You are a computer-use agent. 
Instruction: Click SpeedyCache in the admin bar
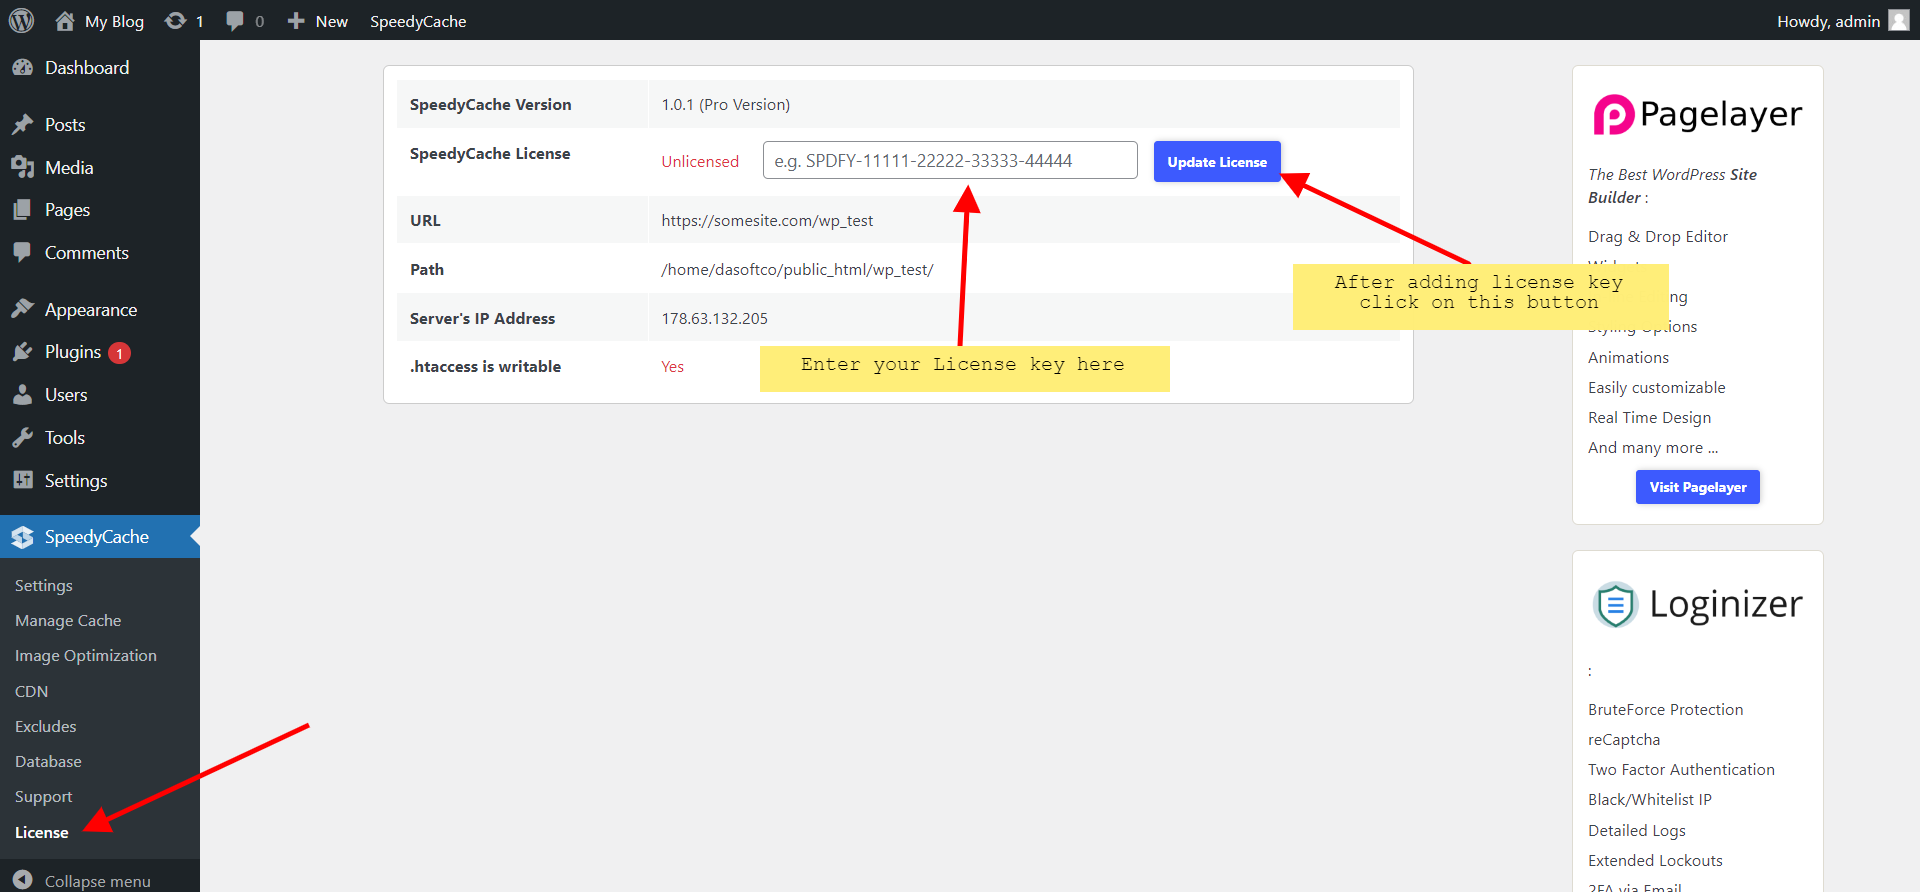(x=418, y=21)
